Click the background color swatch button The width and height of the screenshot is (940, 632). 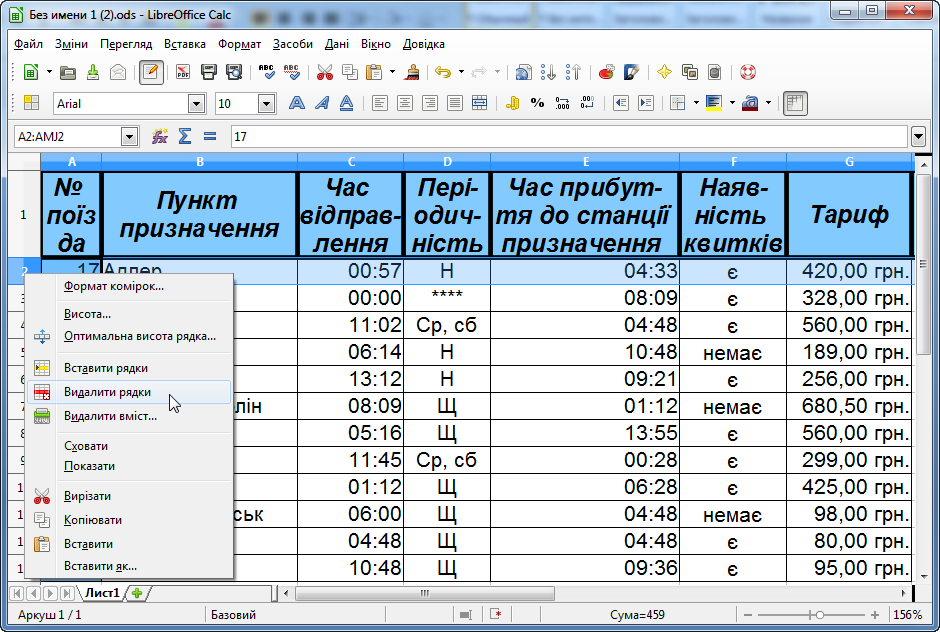tap(713, 103)
